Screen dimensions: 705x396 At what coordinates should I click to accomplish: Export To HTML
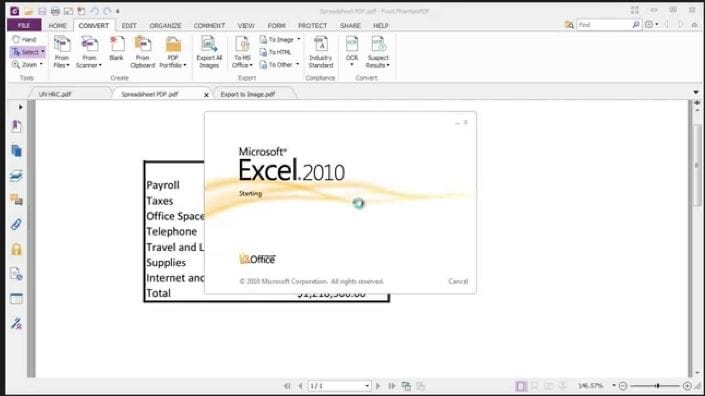tap(276, 52)
